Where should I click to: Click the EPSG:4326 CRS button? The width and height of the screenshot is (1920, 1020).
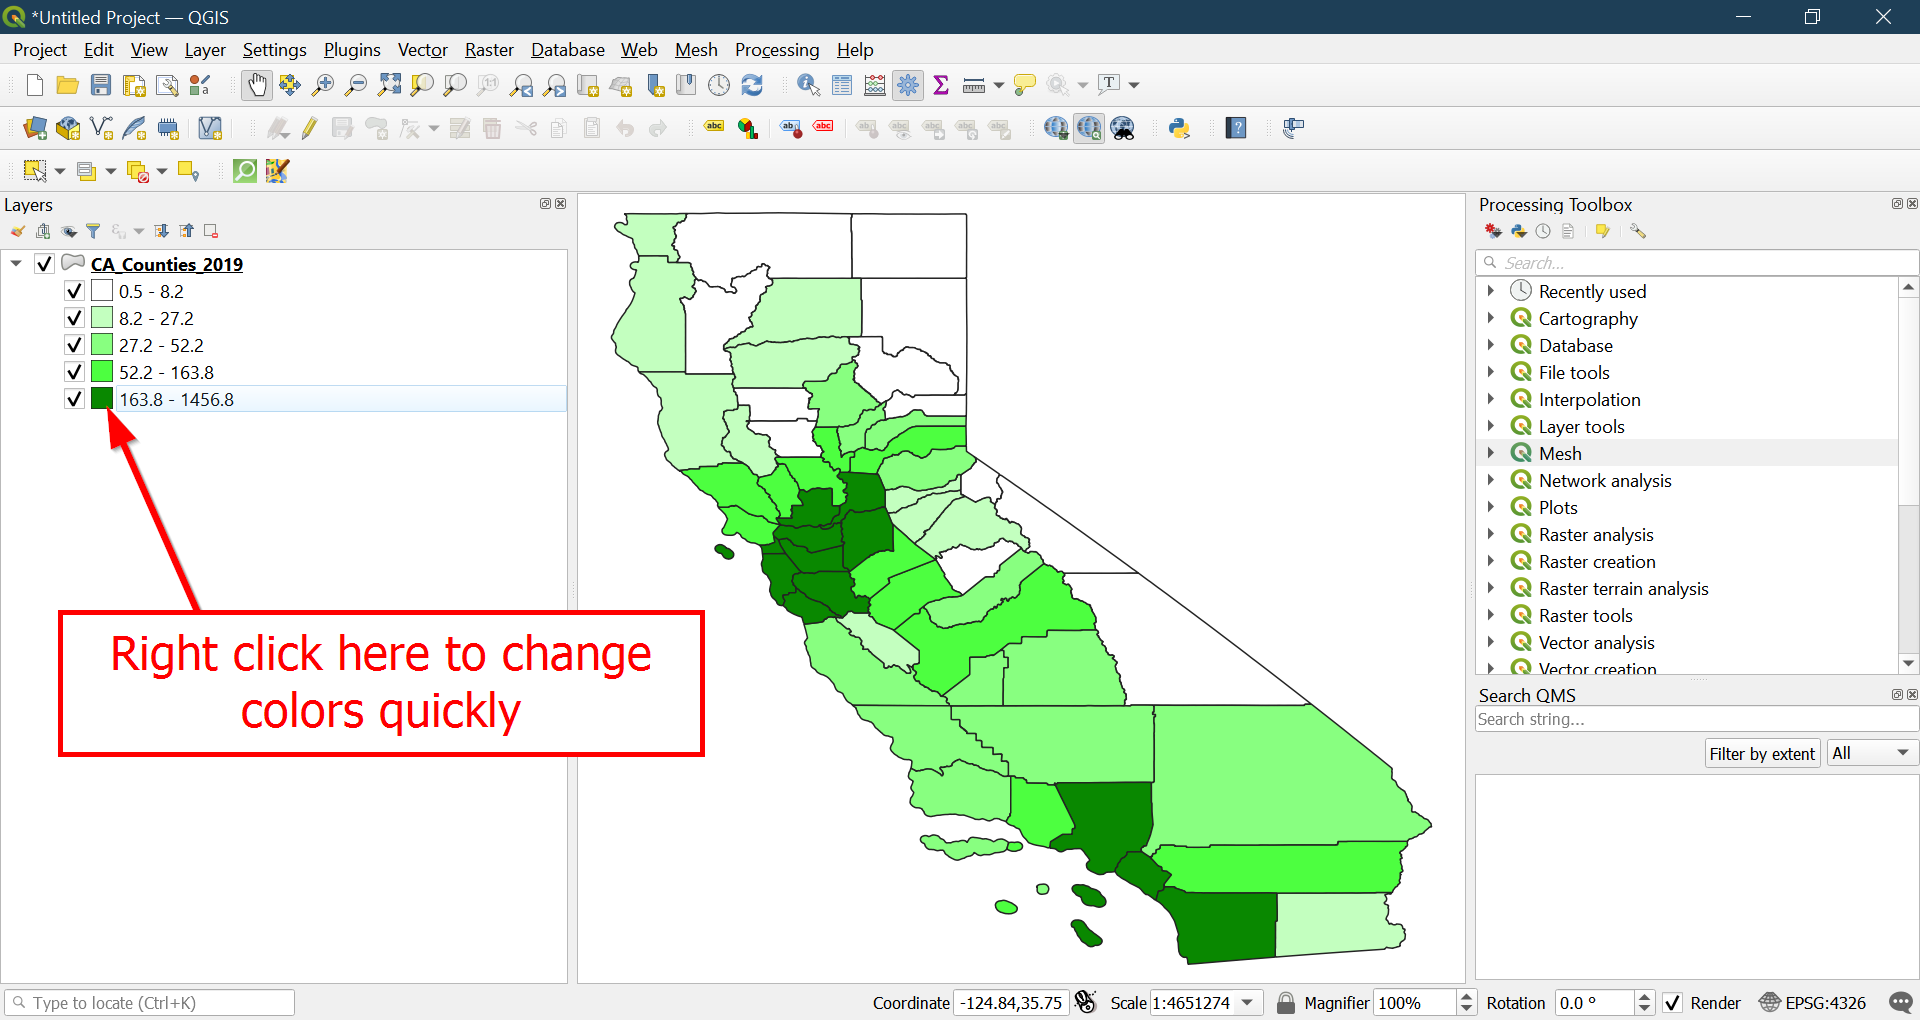click(x=1813, y=1003)
